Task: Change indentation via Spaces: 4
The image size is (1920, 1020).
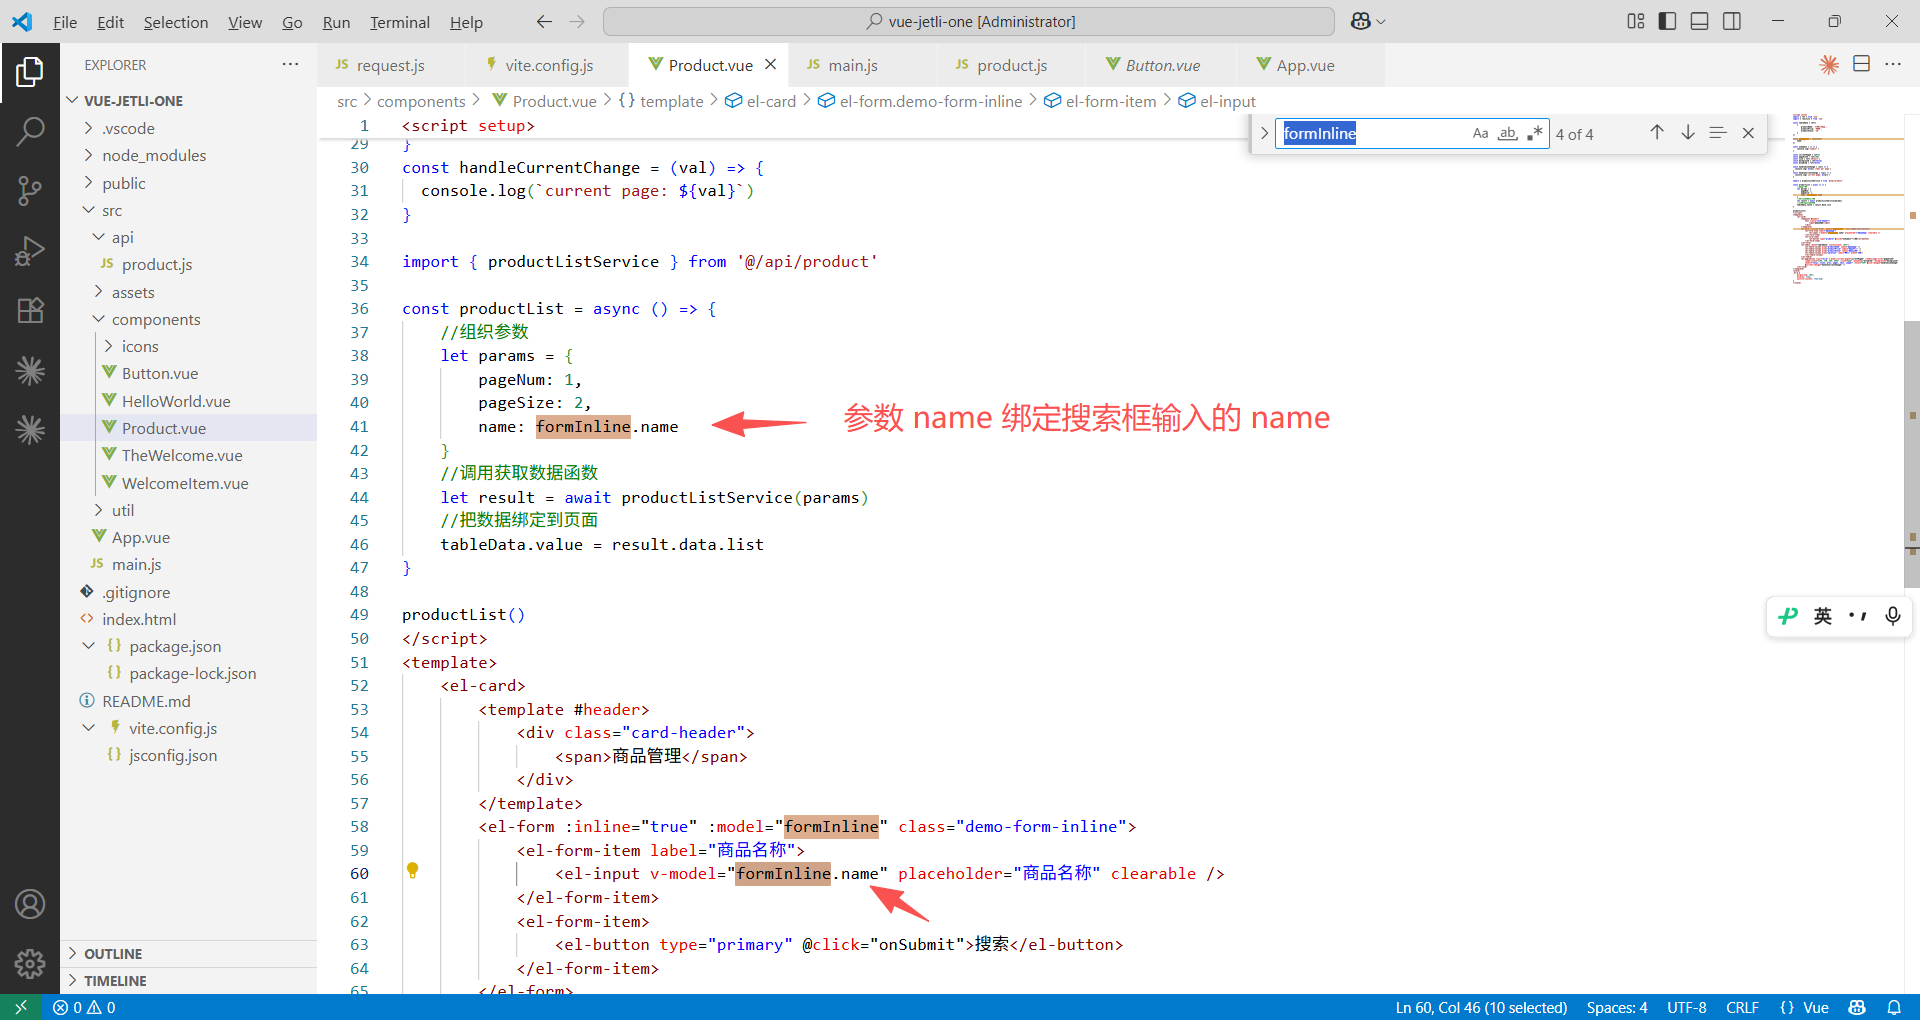Action: point(1617,1007)
